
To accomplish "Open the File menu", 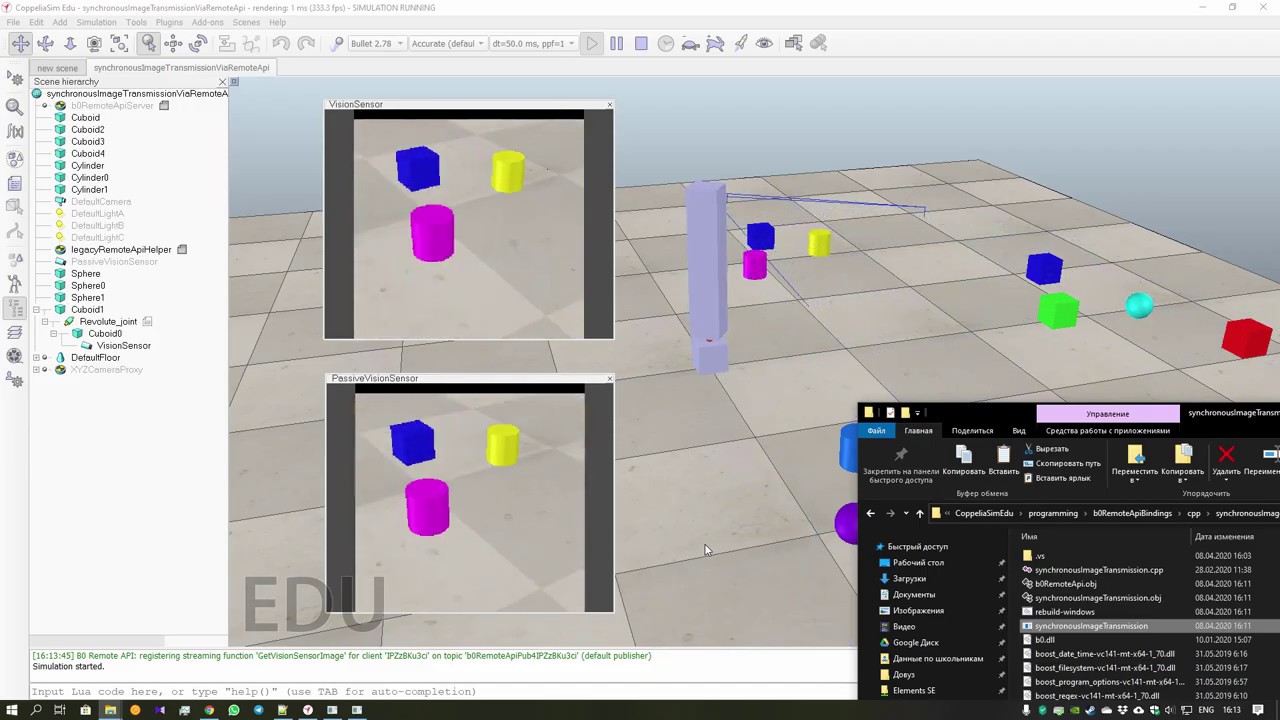I will pos(13,22).
